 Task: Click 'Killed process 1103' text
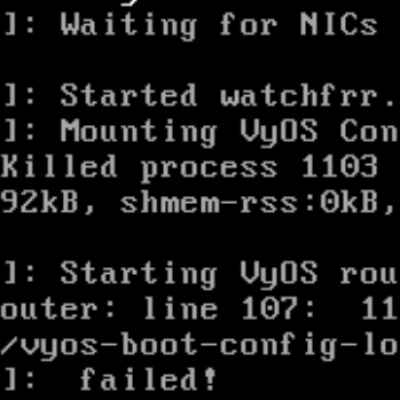(189, 167)
